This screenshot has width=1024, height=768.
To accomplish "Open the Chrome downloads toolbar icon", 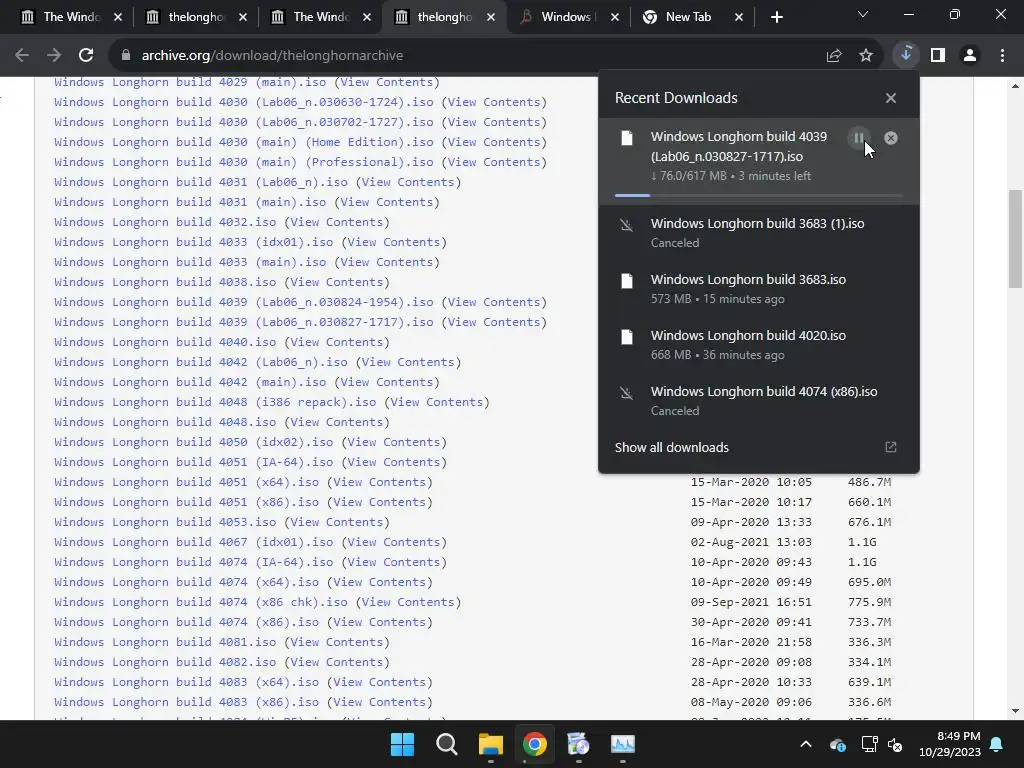I will (906, 55).
